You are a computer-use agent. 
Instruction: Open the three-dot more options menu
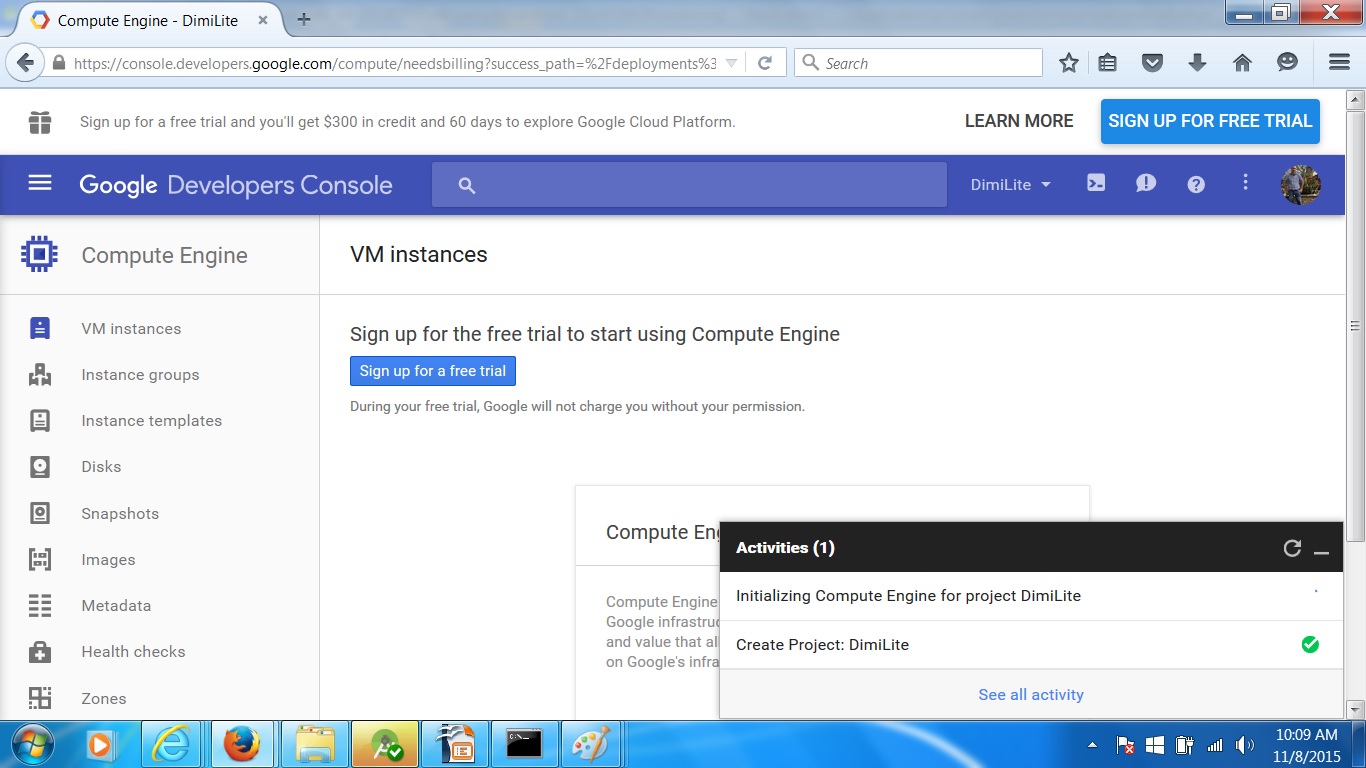pyautogui.click(x=1245, y=182)
